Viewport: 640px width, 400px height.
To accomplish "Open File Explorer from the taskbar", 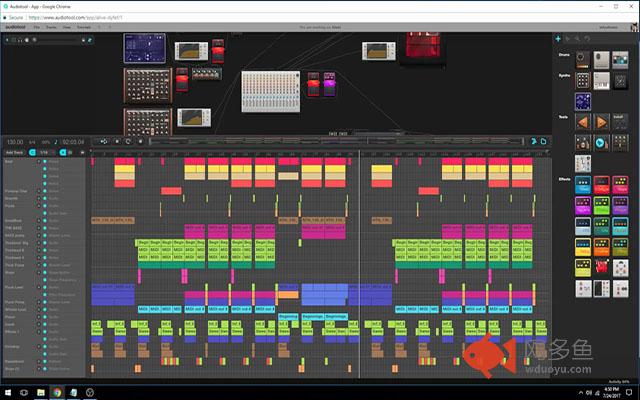I will pos(41,393).
